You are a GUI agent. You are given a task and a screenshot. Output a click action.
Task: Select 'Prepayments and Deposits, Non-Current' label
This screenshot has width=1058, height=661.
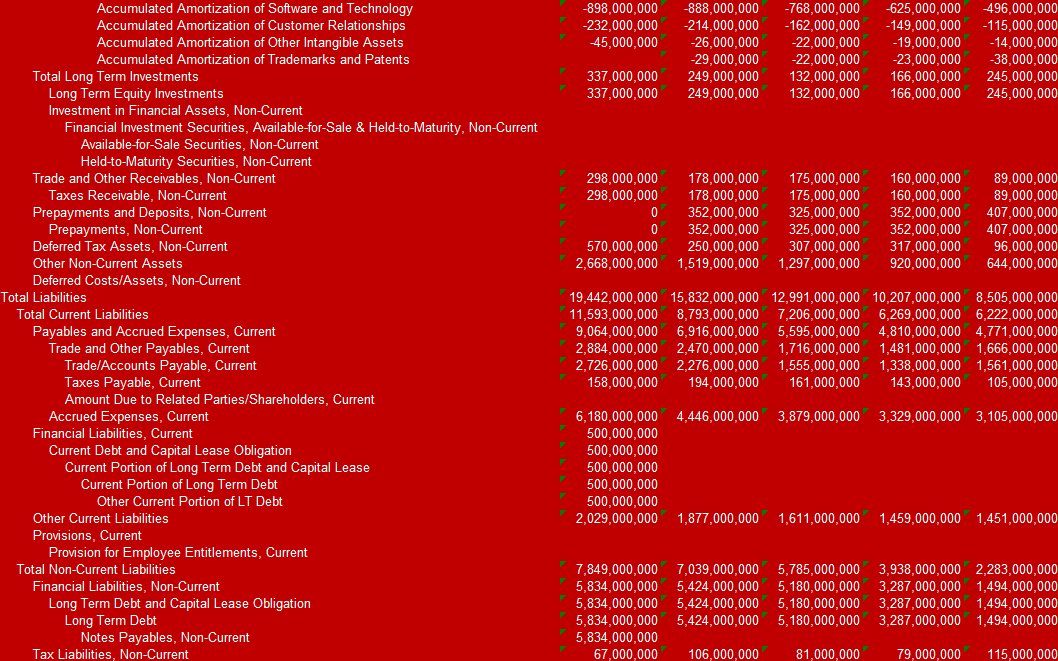pyautogui.click(x=149, y=212)
